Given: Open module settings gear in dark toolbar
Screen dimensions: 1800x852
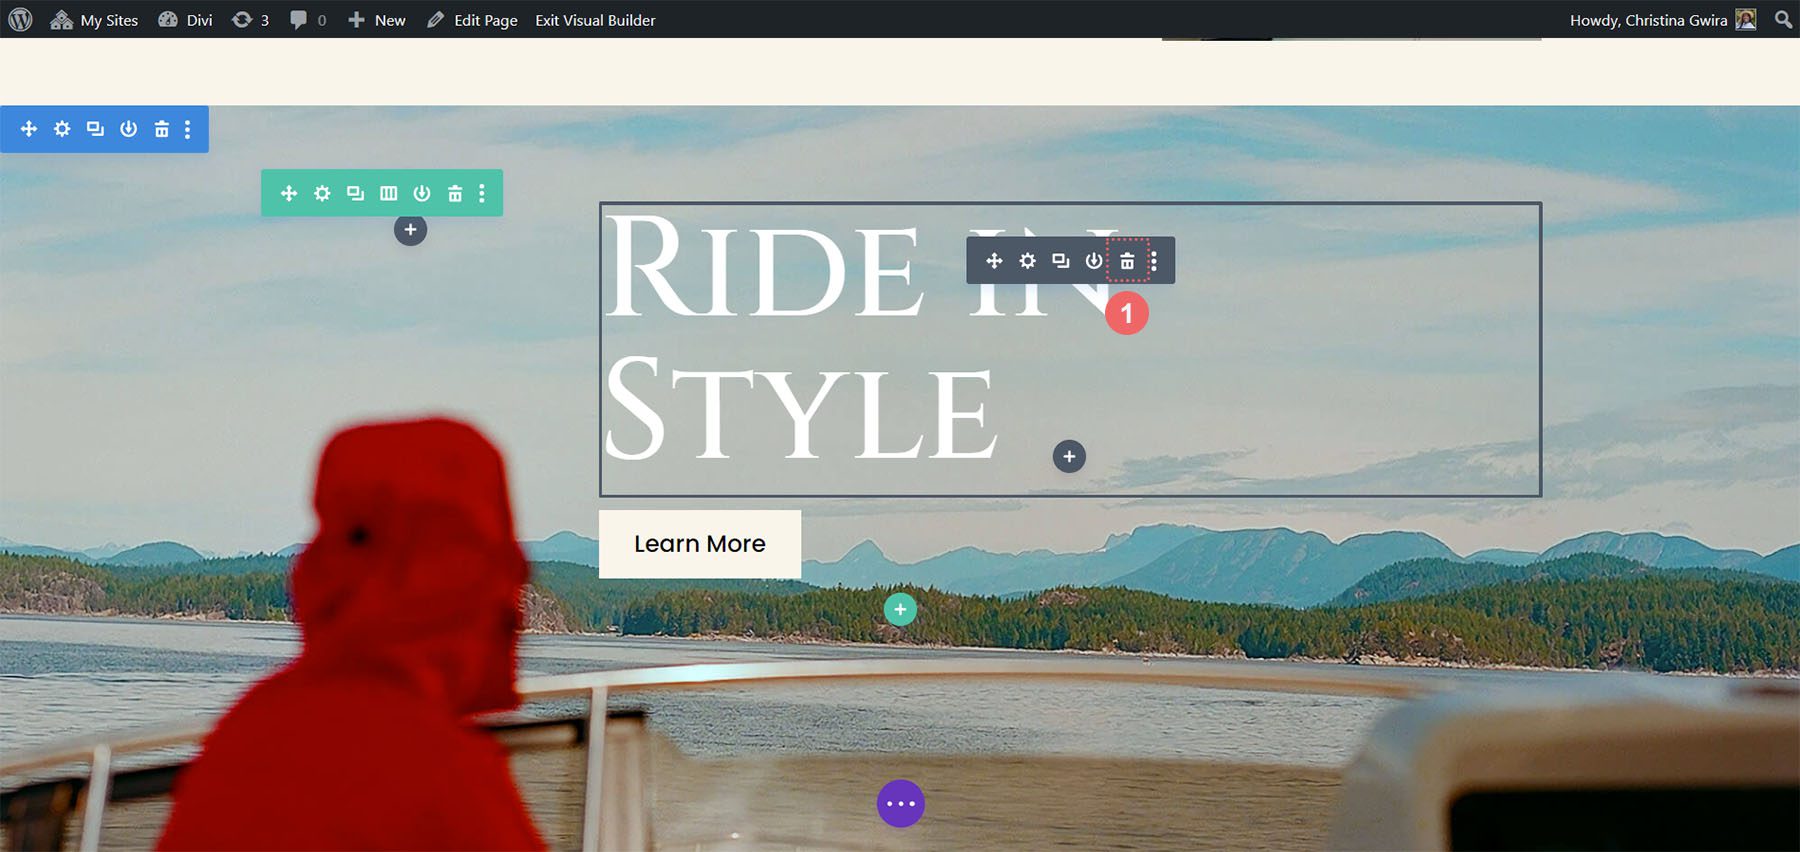Looking at the screenshot, I should click(1027, 261).
